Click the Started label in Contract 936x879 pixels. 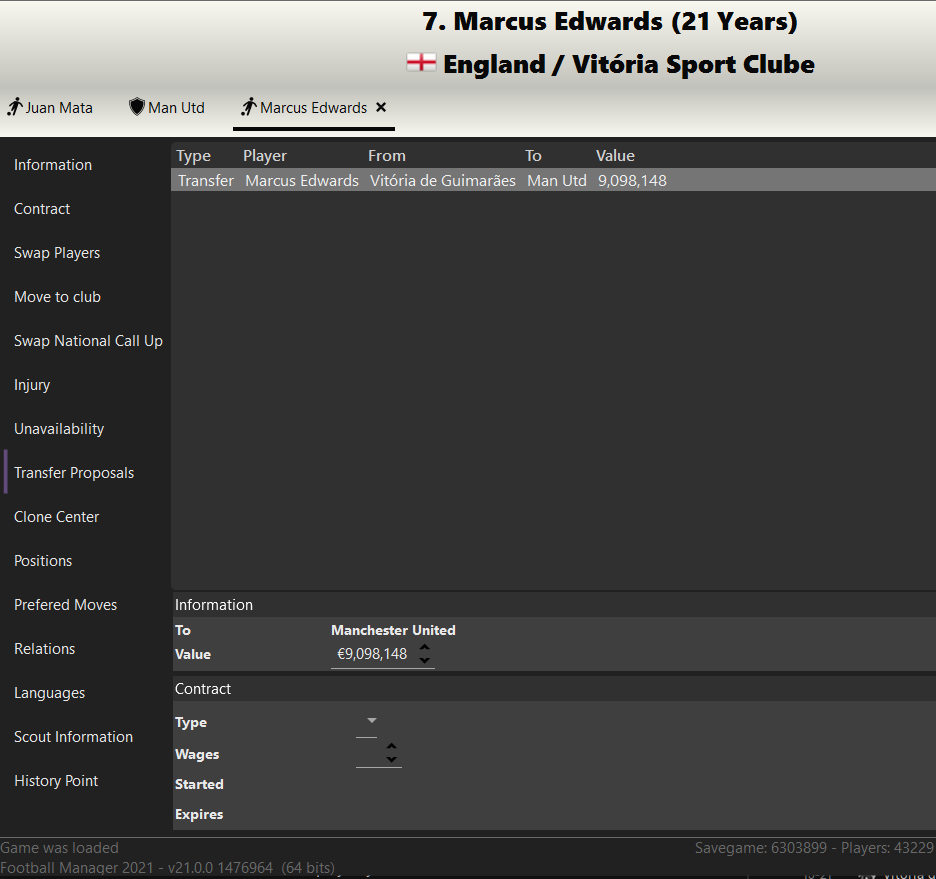point(199,784)
